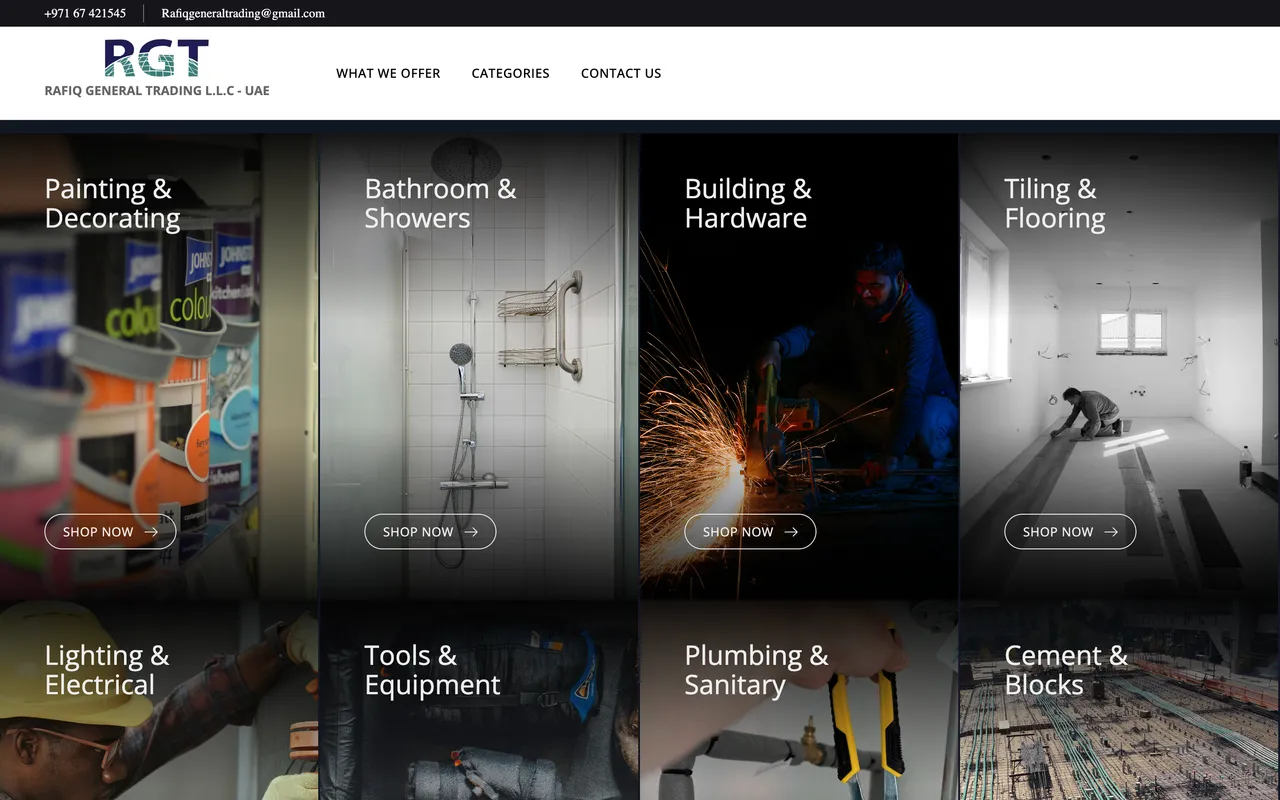The height and width of the screenshot is (800, 1280).
Task: Click Shop Now under Painting & Decorating
Action: 110,532
